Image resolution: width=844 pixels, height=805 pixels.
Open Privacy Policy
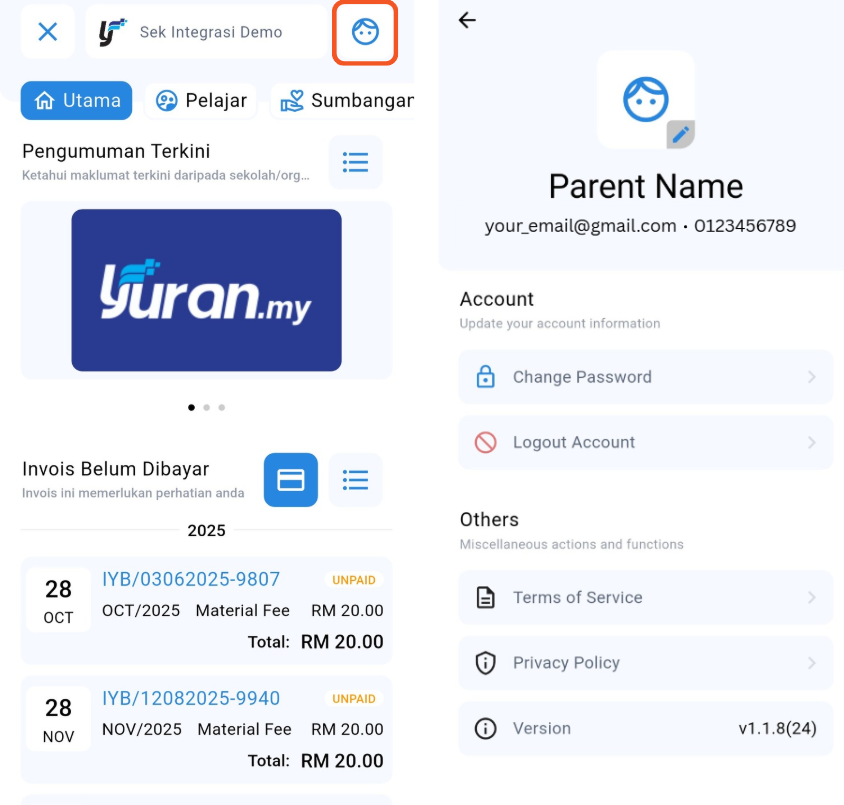tap(645, 662)
